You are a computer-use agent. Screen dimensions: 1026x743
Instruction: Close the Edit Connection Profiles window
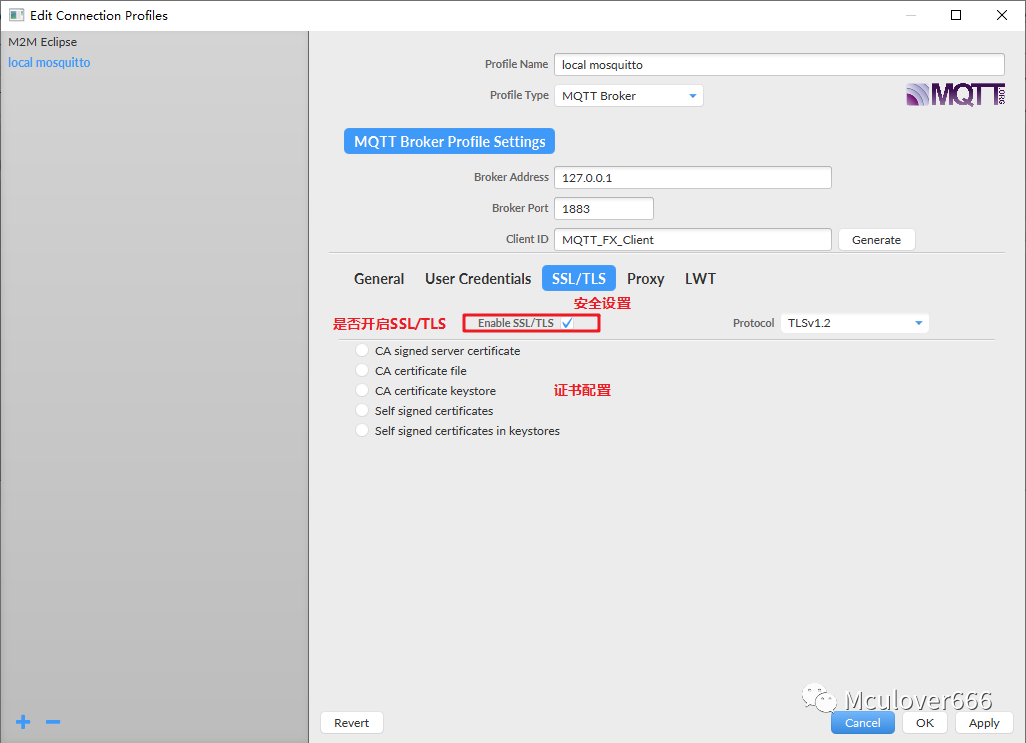1002,15
